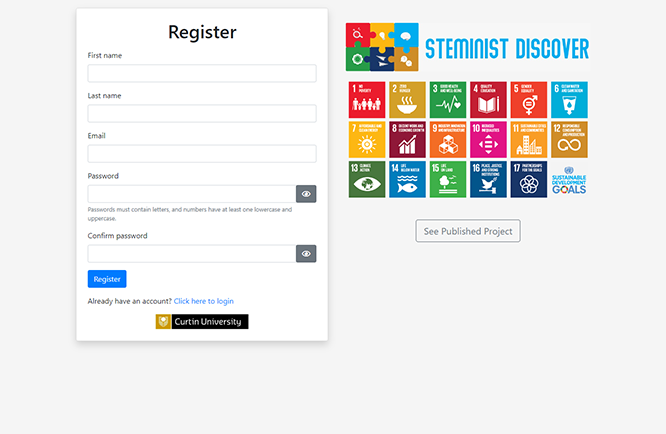
Task: Click the Last name input field
Action: click(202, 113)
